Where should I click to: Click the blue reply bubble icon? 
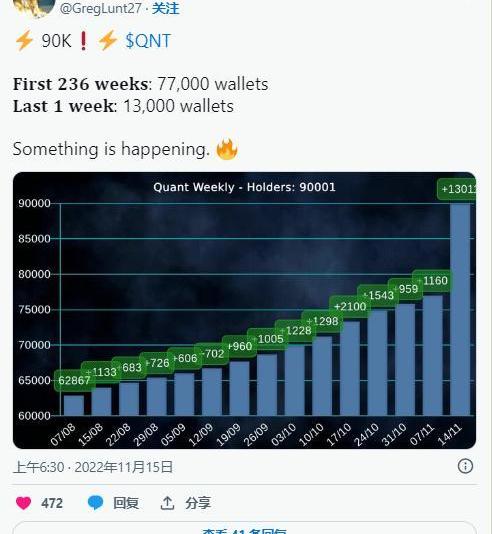point(95,503)
